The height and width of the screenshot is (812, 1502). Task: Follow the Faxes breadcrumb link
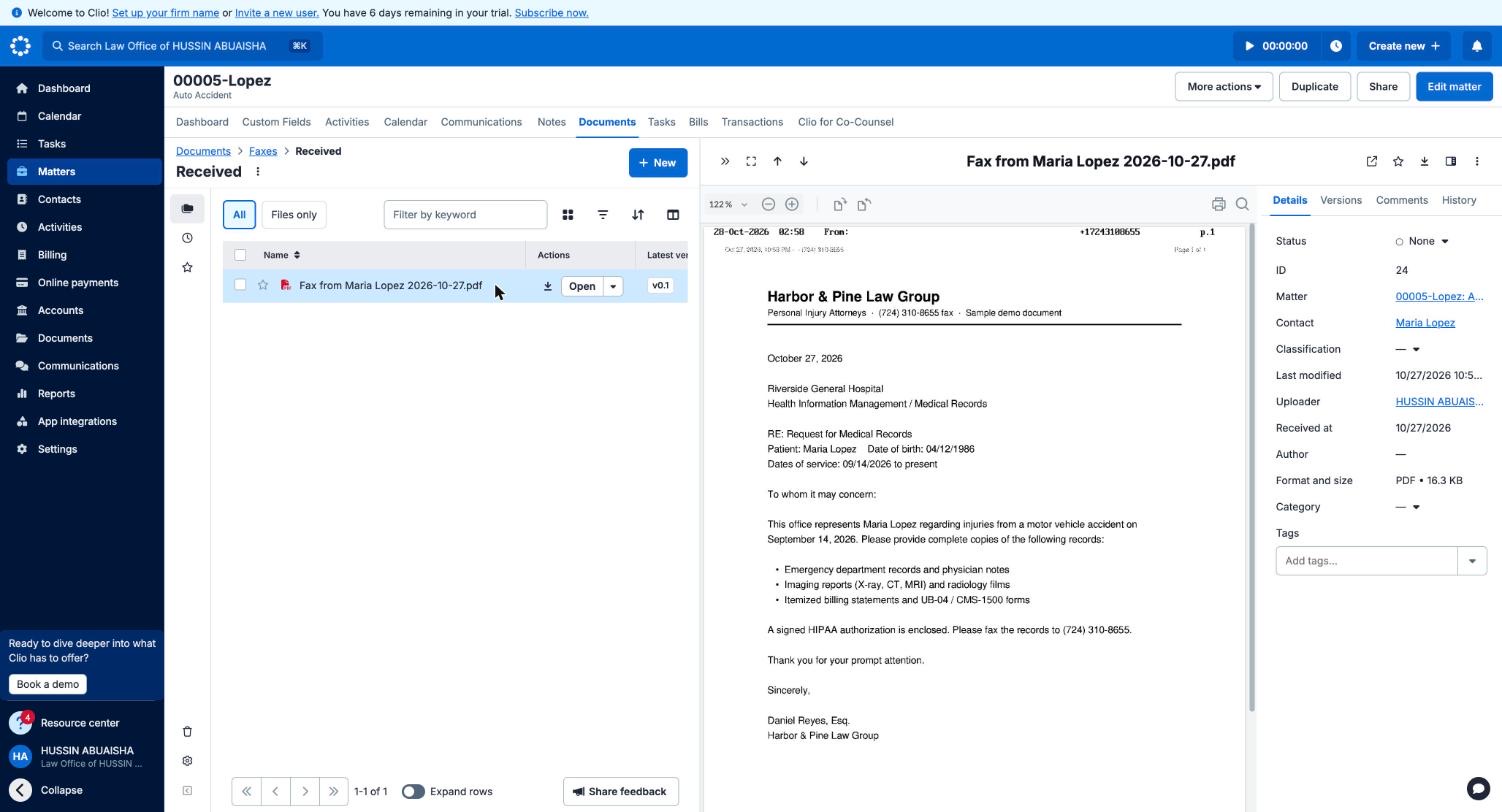pyautogui.click(x=263, y=151)
